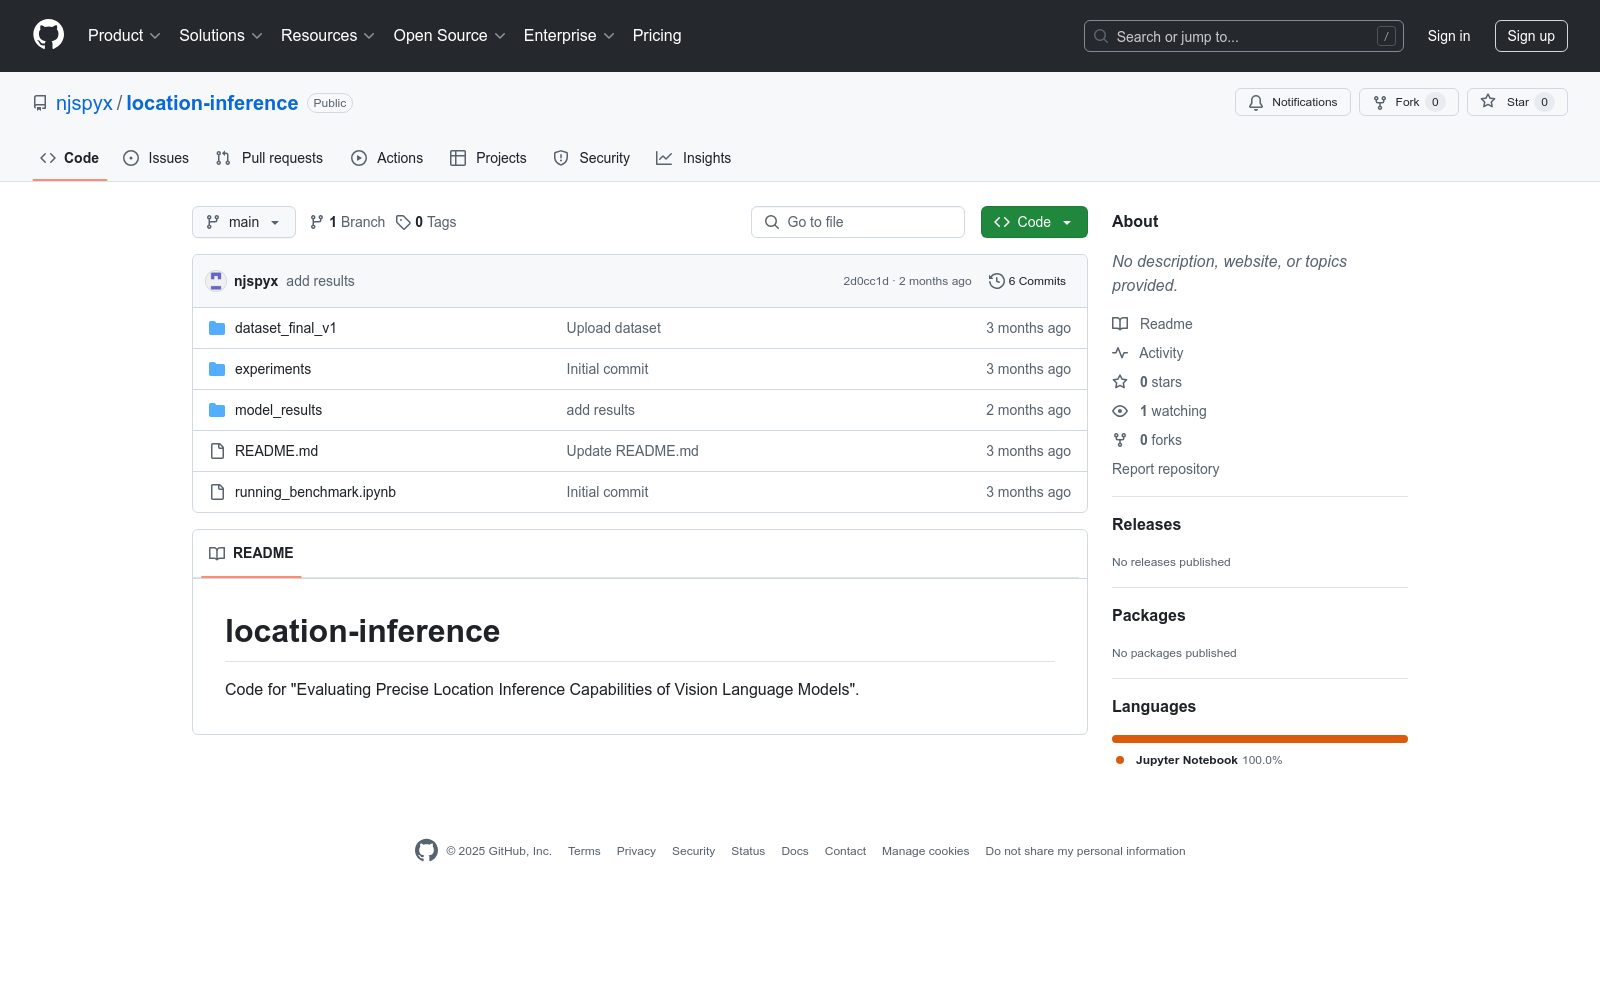Click the 'Upload dataset' commit message
Screen dimensions: 1600x1000
tap(614, 328)
